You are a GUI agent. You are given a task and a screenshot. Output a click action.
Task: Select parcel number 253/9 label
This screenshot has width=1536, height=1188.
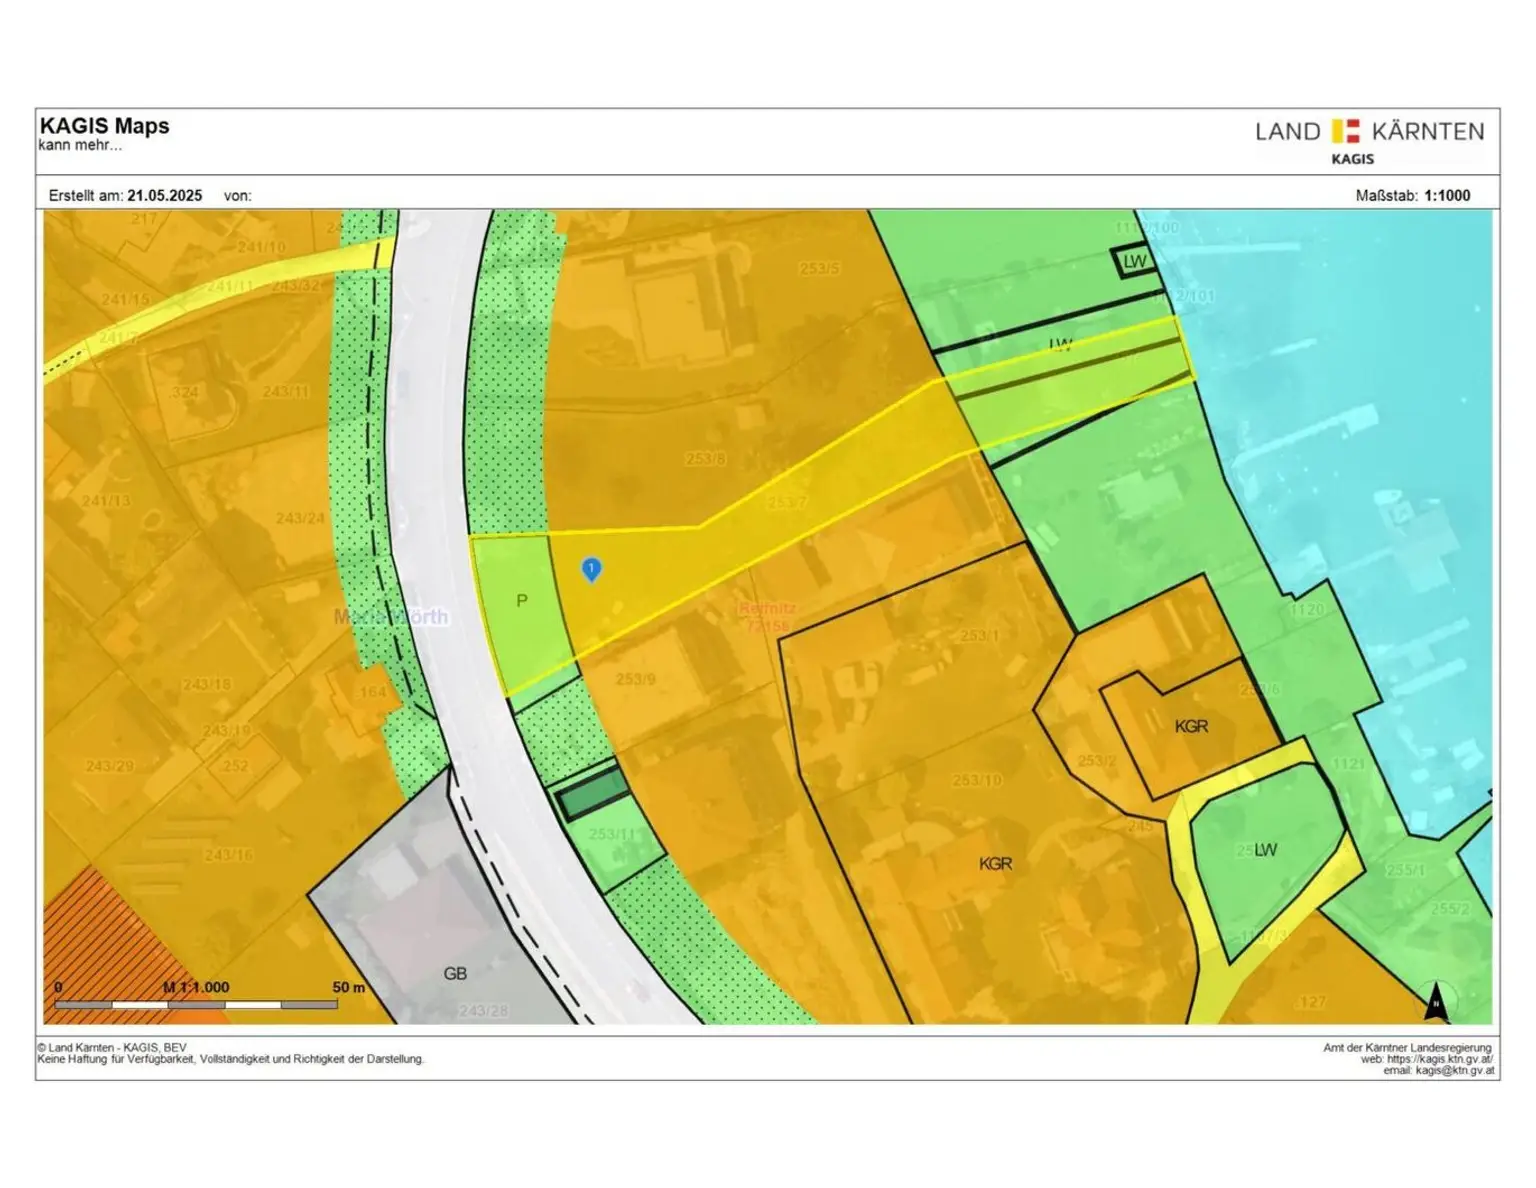(x=635, y=679)
